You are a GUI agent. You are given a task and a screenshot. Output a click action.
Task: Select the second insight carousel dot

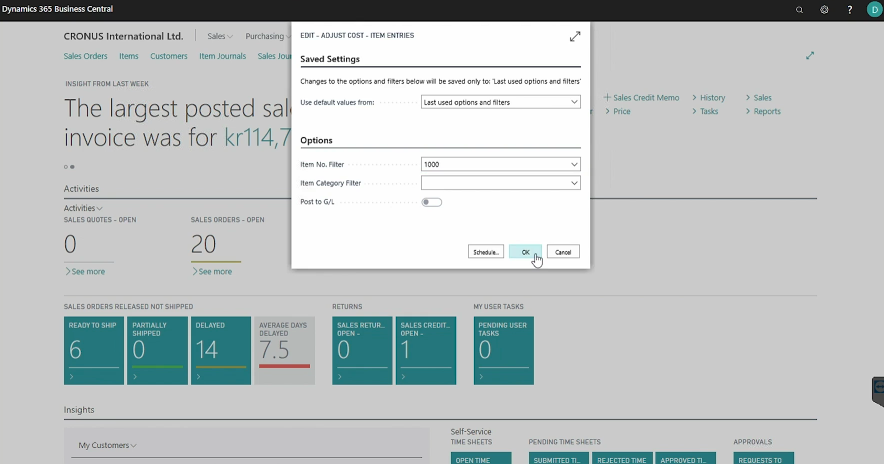(x=72, y=167)
